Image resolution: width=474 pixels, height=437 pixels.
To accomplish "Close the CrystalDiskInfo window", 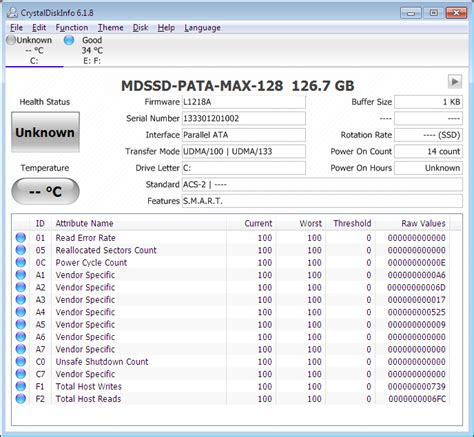I will point(456,13).
